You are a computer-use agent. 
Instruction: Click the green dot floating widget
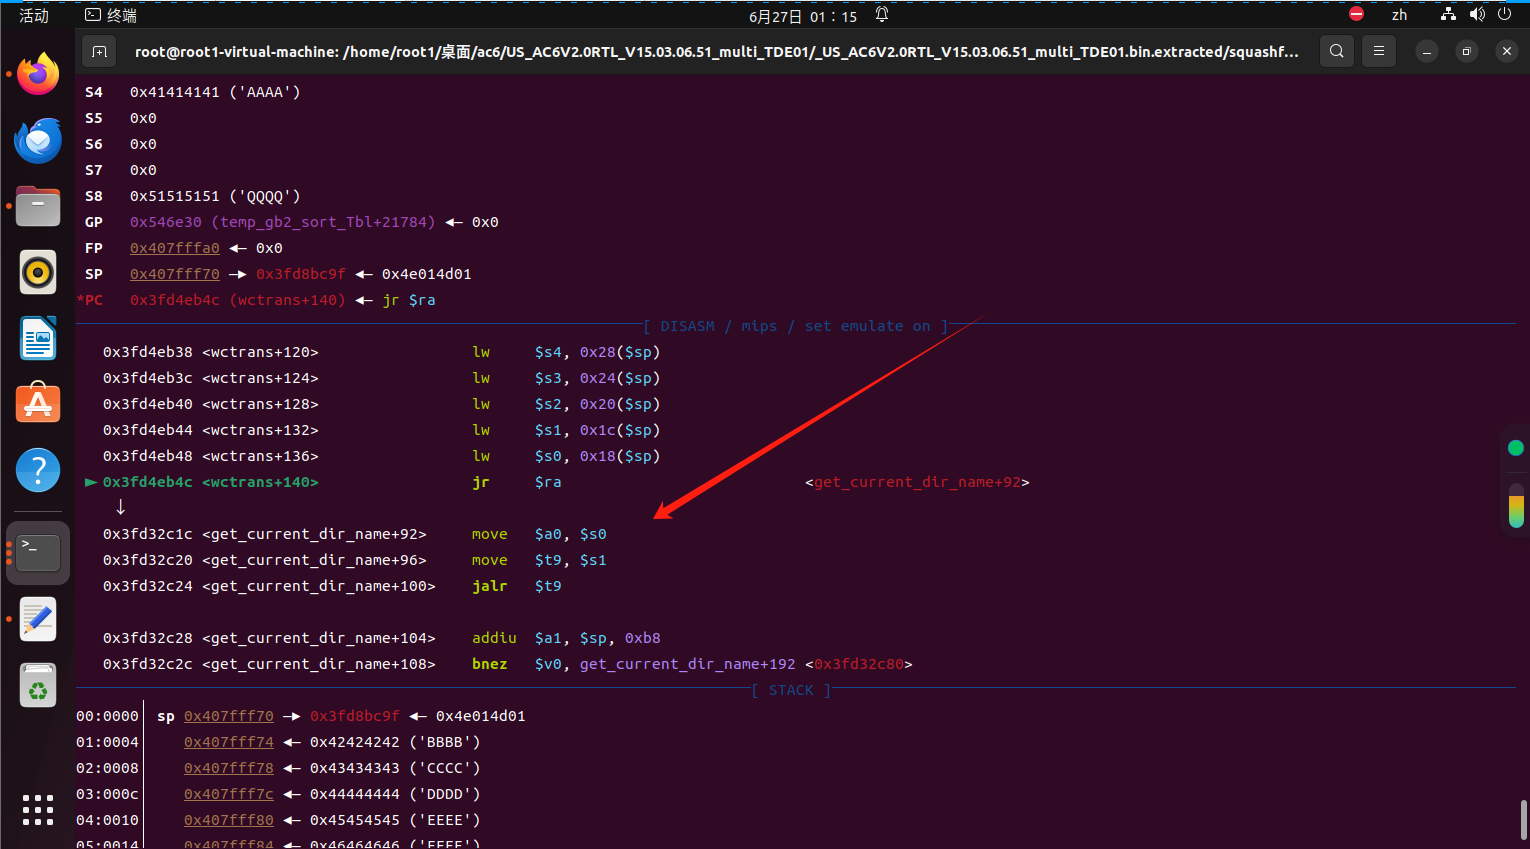coord(1516,448)
